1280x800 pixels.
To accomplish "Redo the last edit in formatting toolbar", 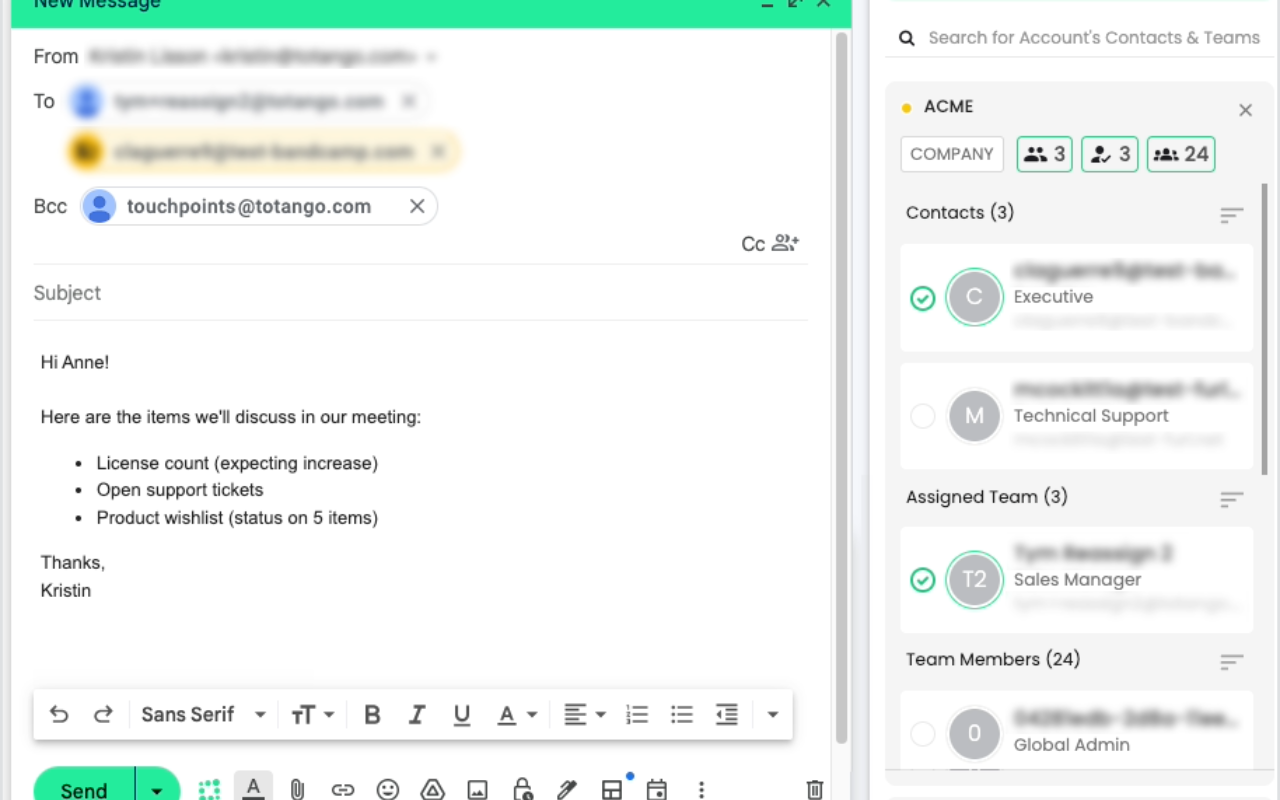I will 103,714.
